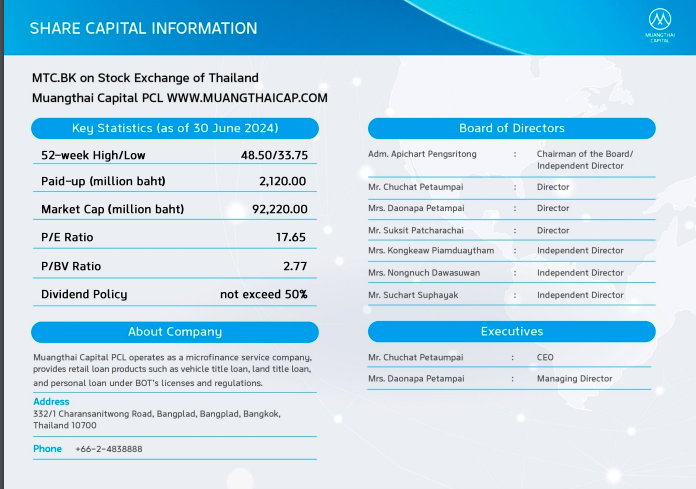
Task: Click the name Mrs. Kongkeaw Piamduaytham
Action: 431,251
